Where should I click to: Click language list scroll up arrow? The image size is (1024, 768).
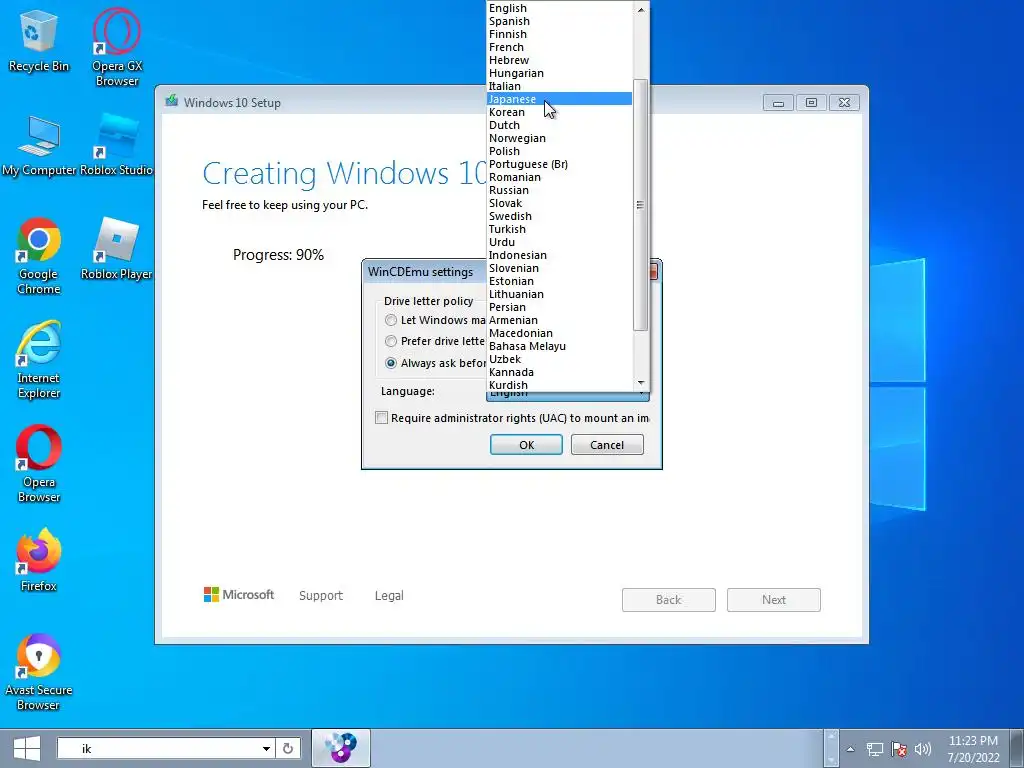[641, 9]
